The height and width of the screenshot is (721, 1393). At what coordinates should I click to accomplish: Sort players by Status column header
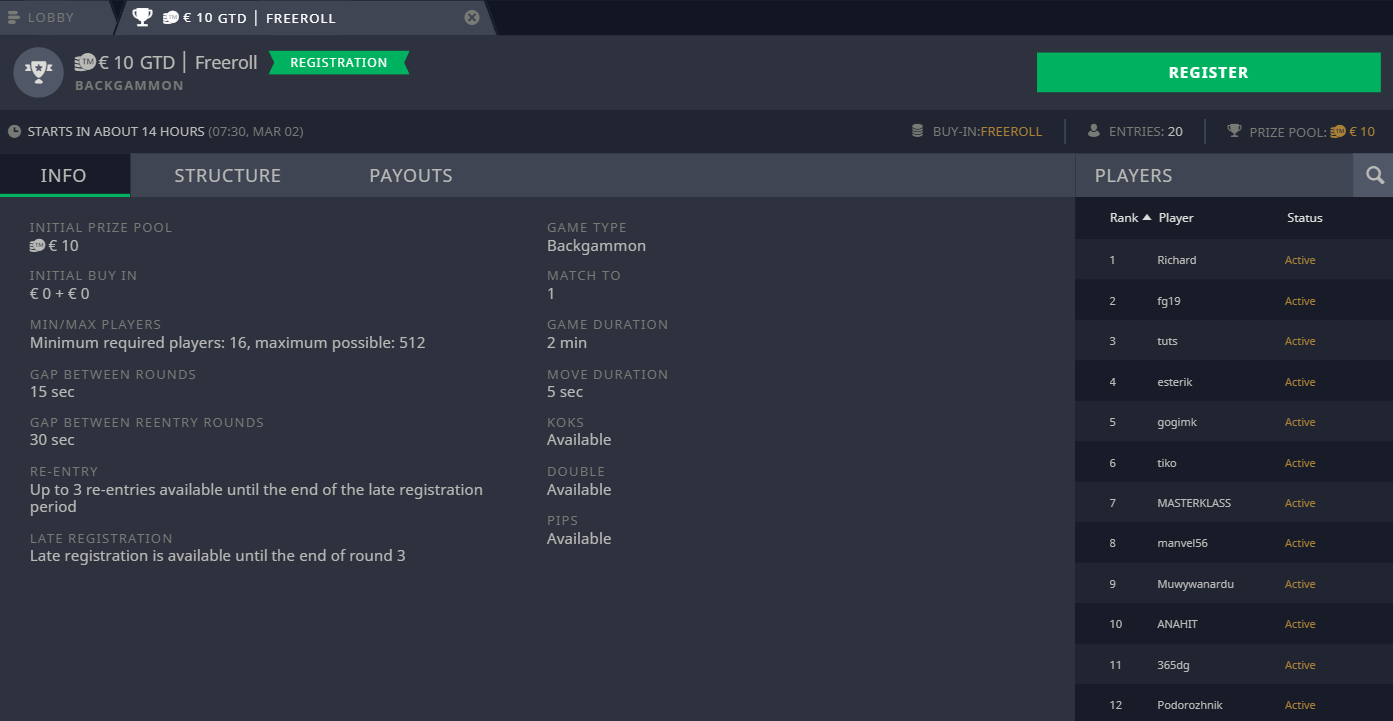point(1304,218)
